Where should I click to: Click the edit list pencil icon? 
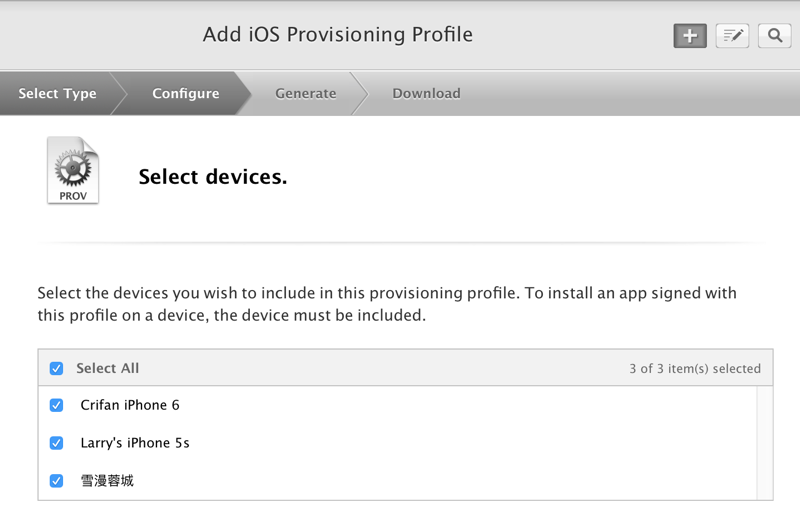point(733,36)
